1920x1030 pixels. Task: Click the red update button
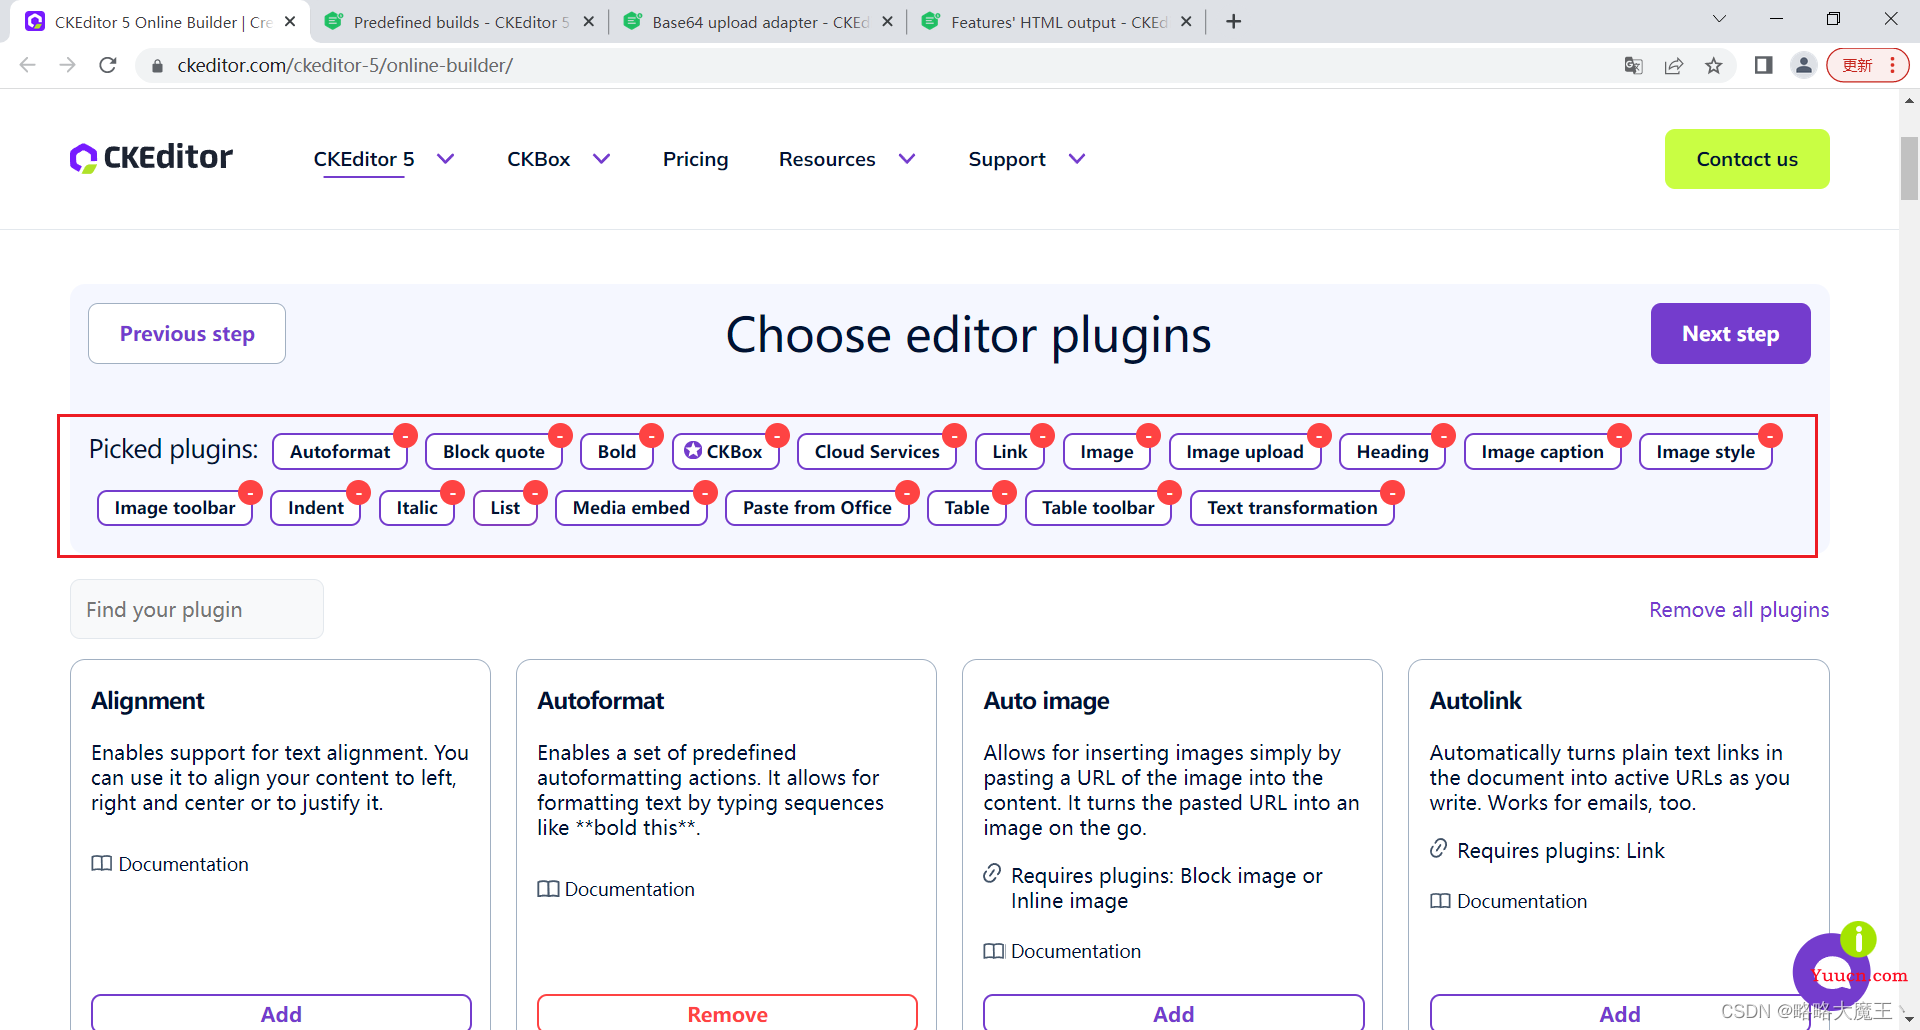pos(1867,65)
